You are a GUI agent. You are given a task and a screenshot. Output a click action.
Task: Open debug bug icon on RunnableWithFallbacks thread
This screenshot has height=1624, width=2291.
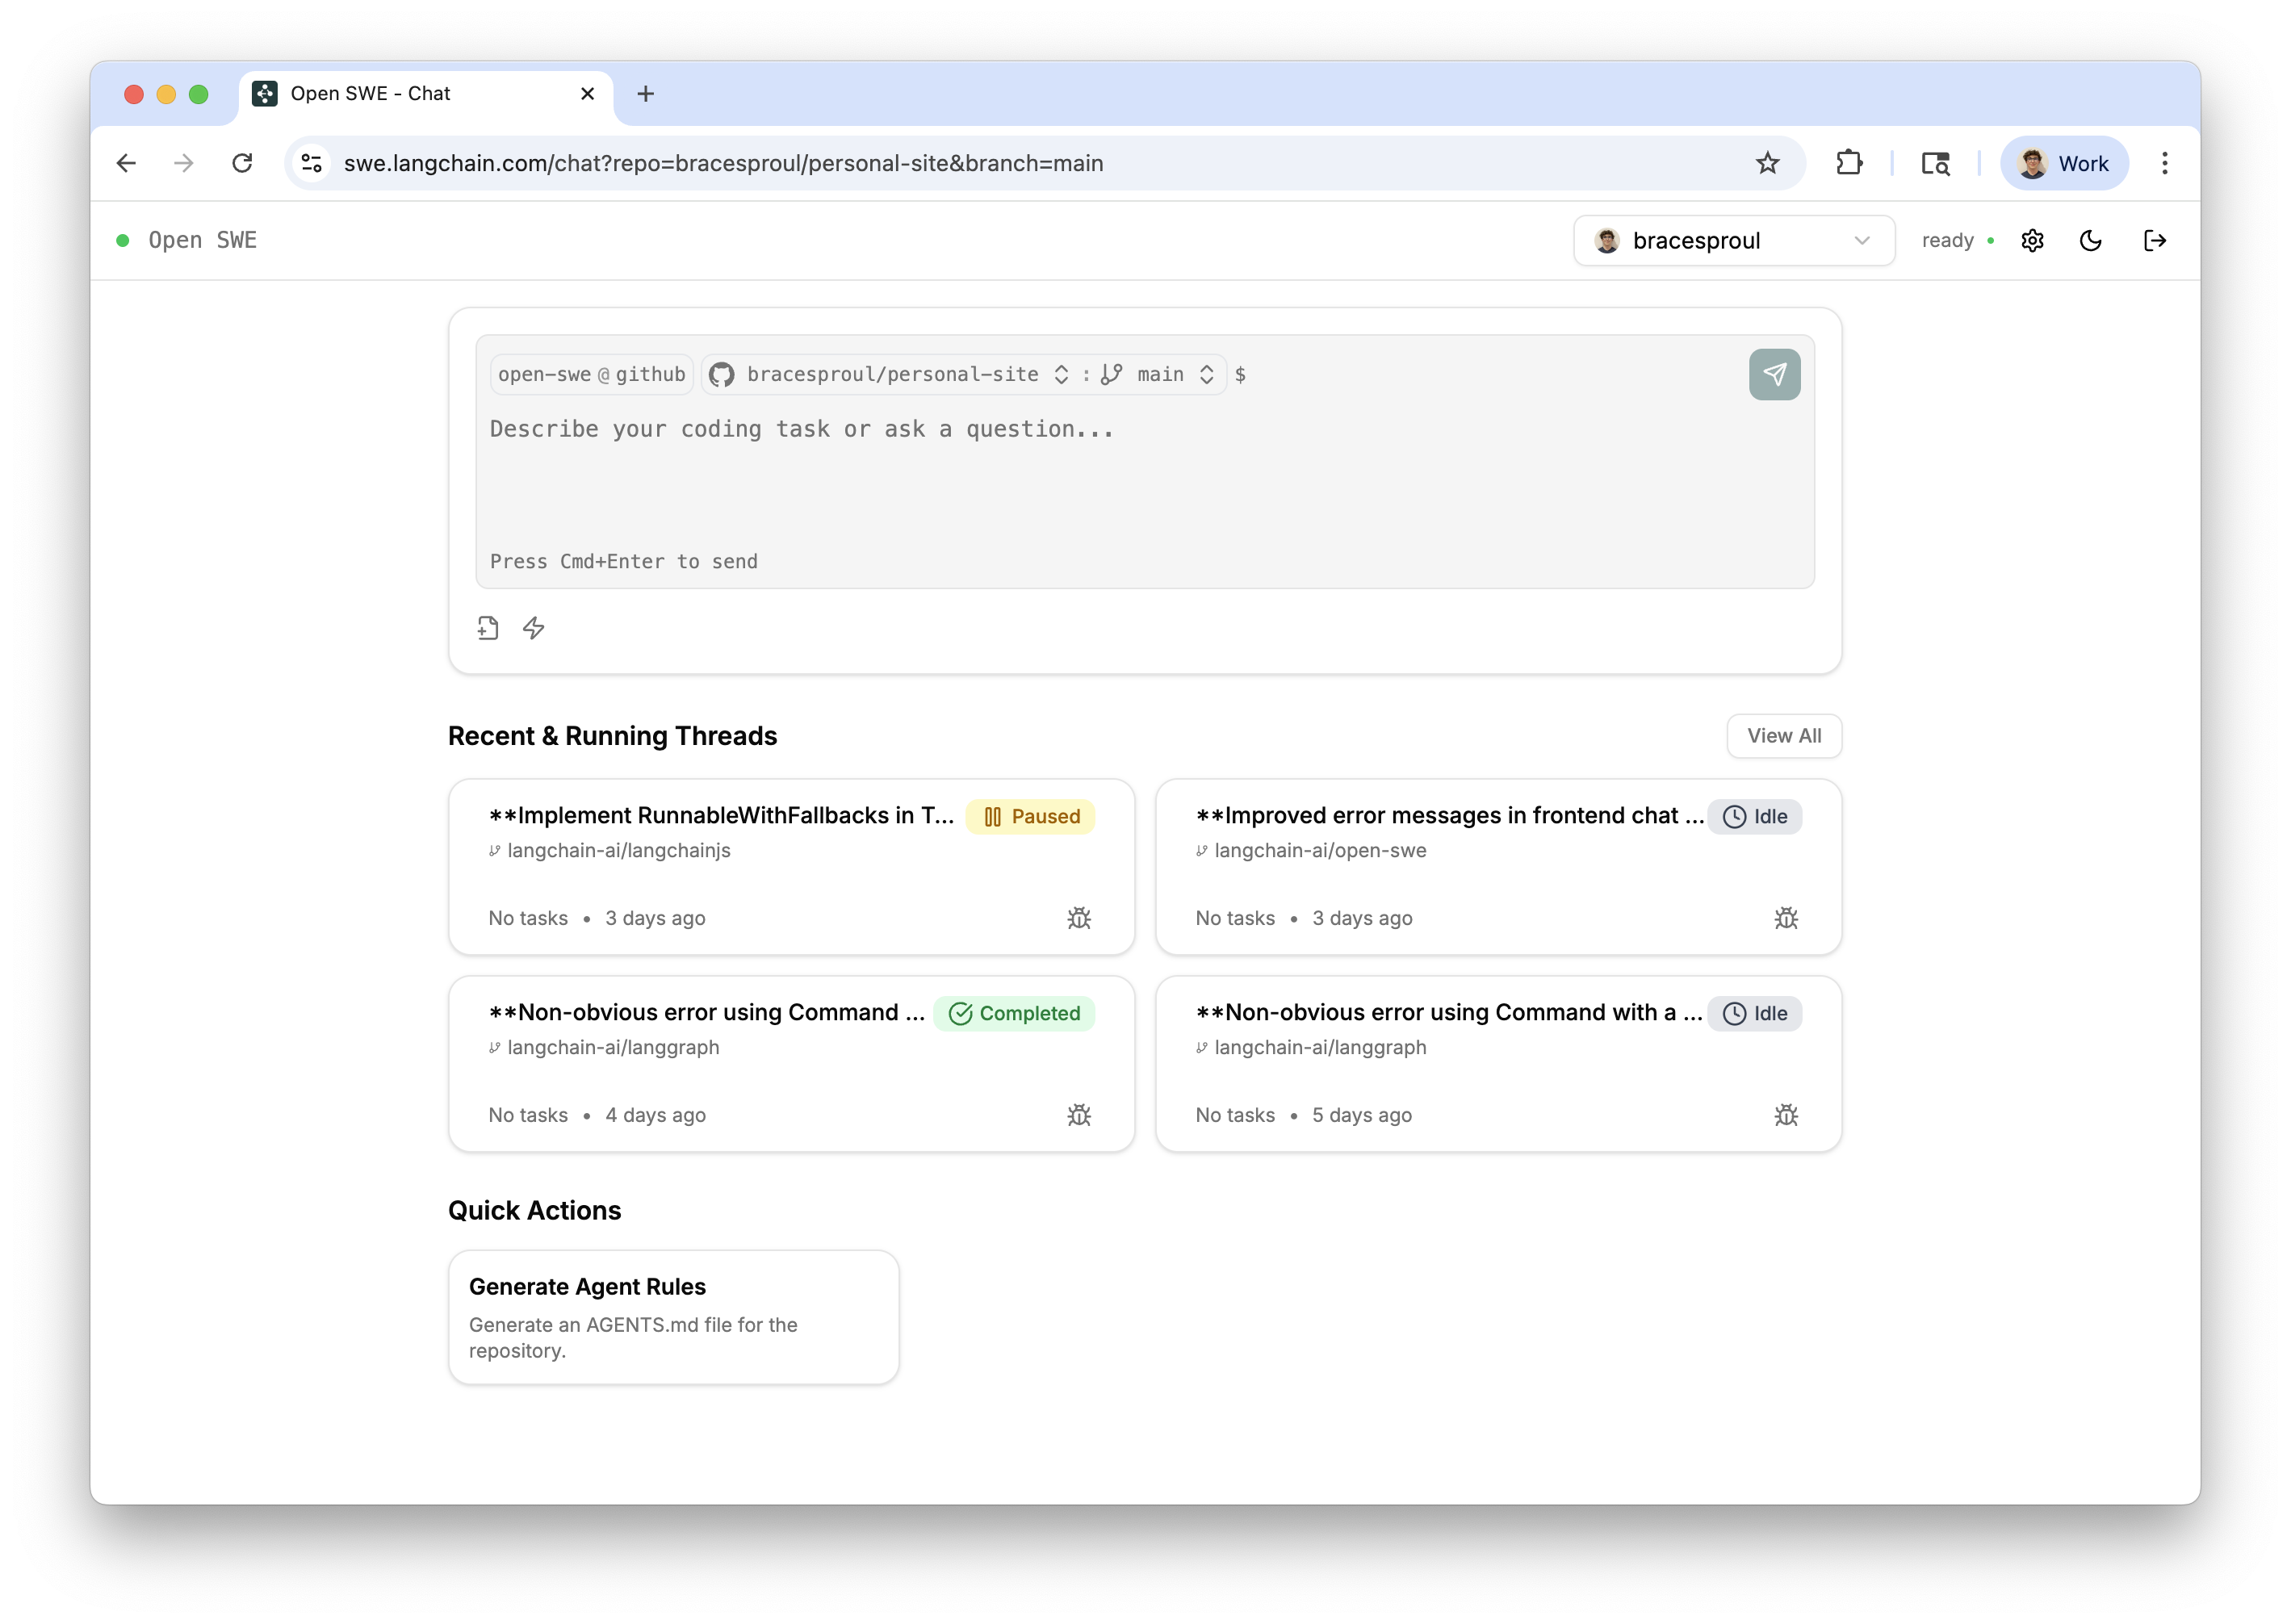(x=1079, y=918)
